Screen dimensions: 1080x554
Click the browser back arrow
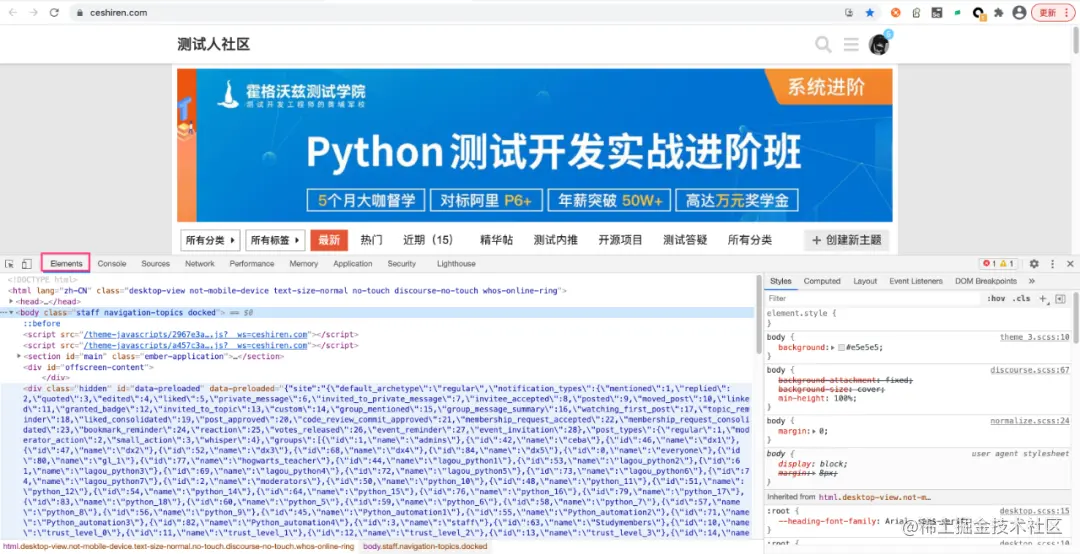tap(12, 12)
